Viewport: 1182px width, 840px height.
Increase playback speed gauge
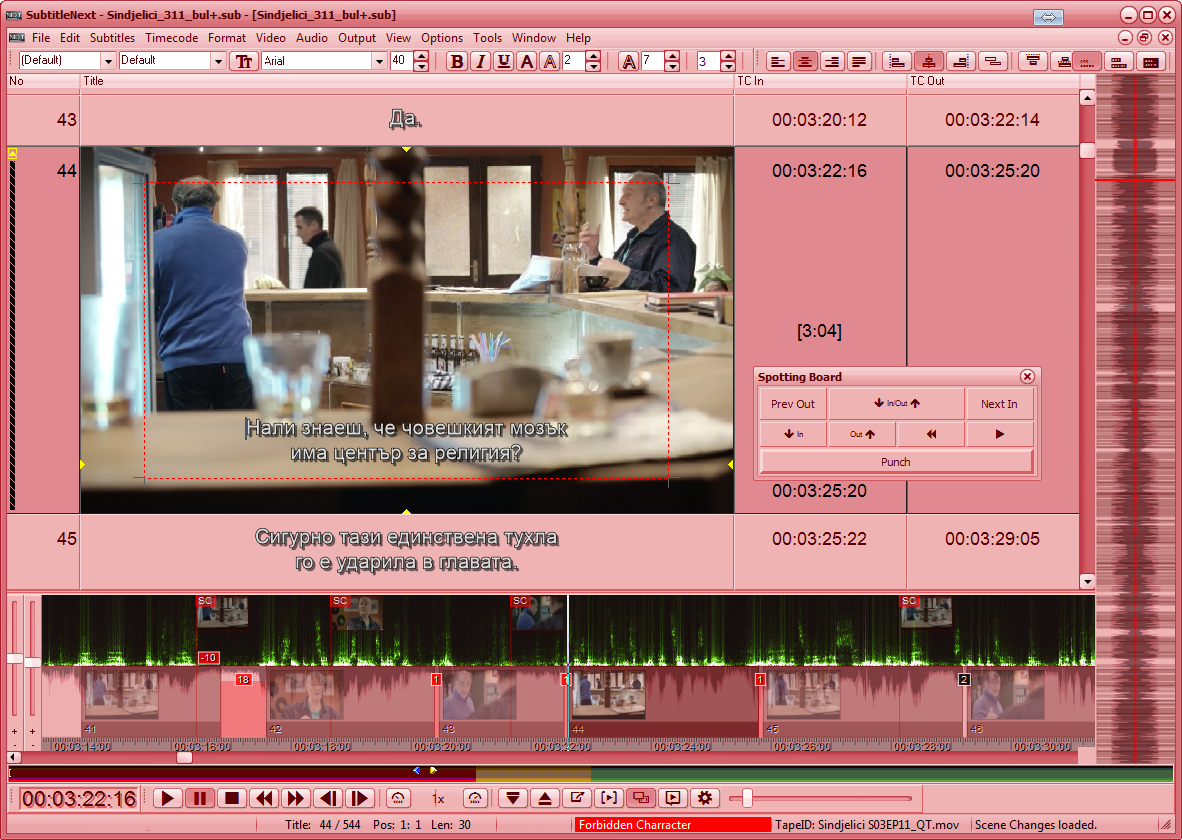click(x=475, y=798)
